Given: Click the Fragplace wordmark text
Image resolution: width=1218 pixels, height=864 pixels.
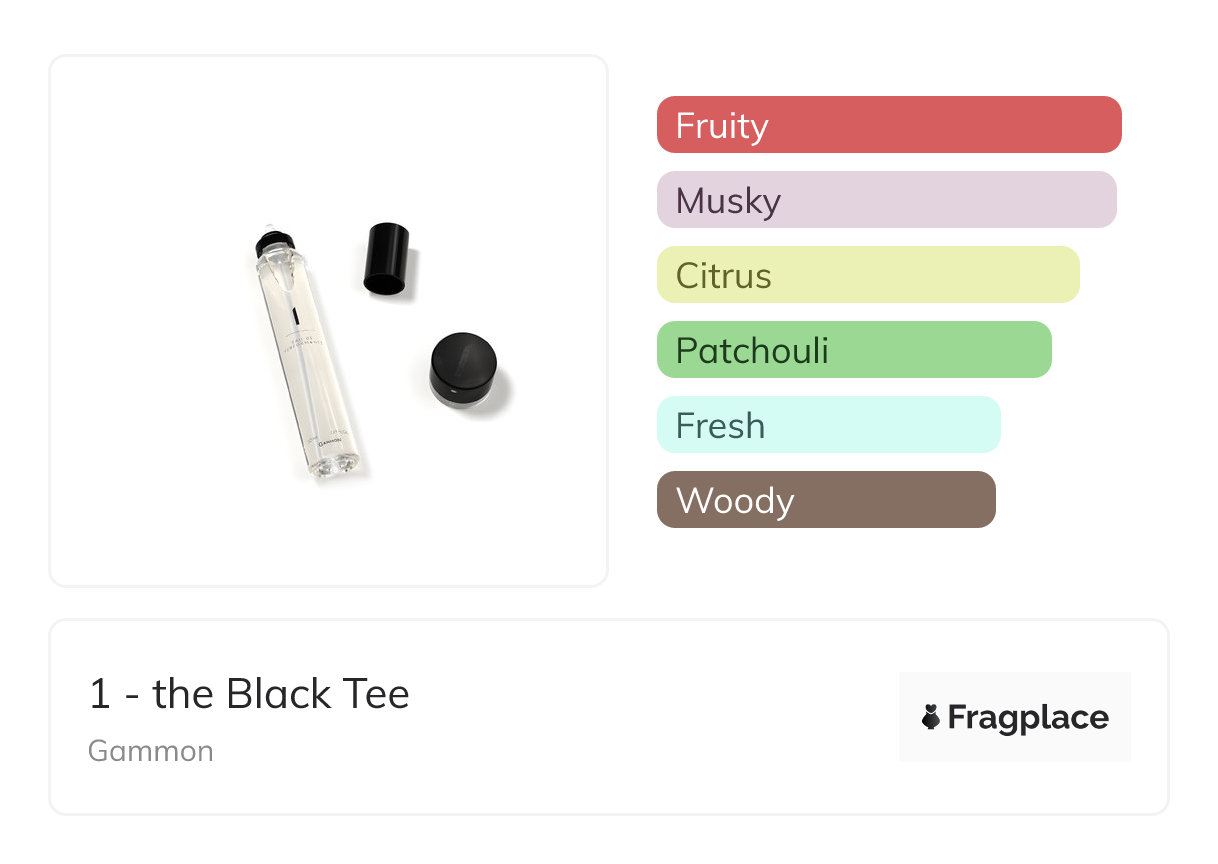Looking at the screenshot, I should (1028, 717).
